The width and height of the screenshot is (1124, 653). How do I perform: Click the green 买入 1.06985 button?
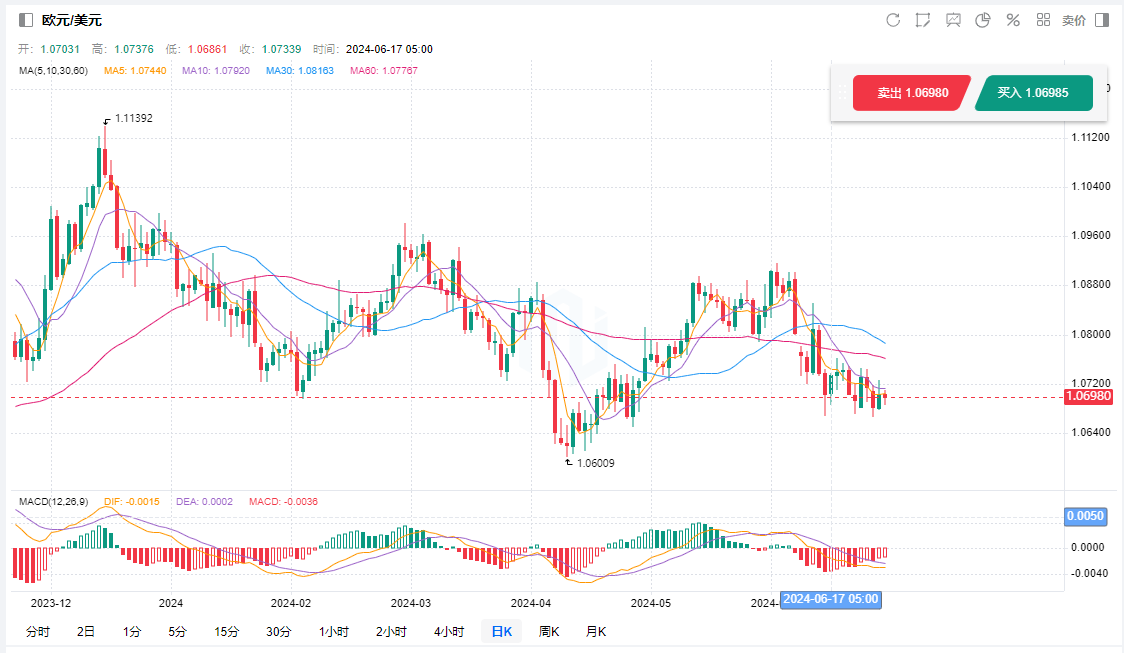pos(1032,93)
